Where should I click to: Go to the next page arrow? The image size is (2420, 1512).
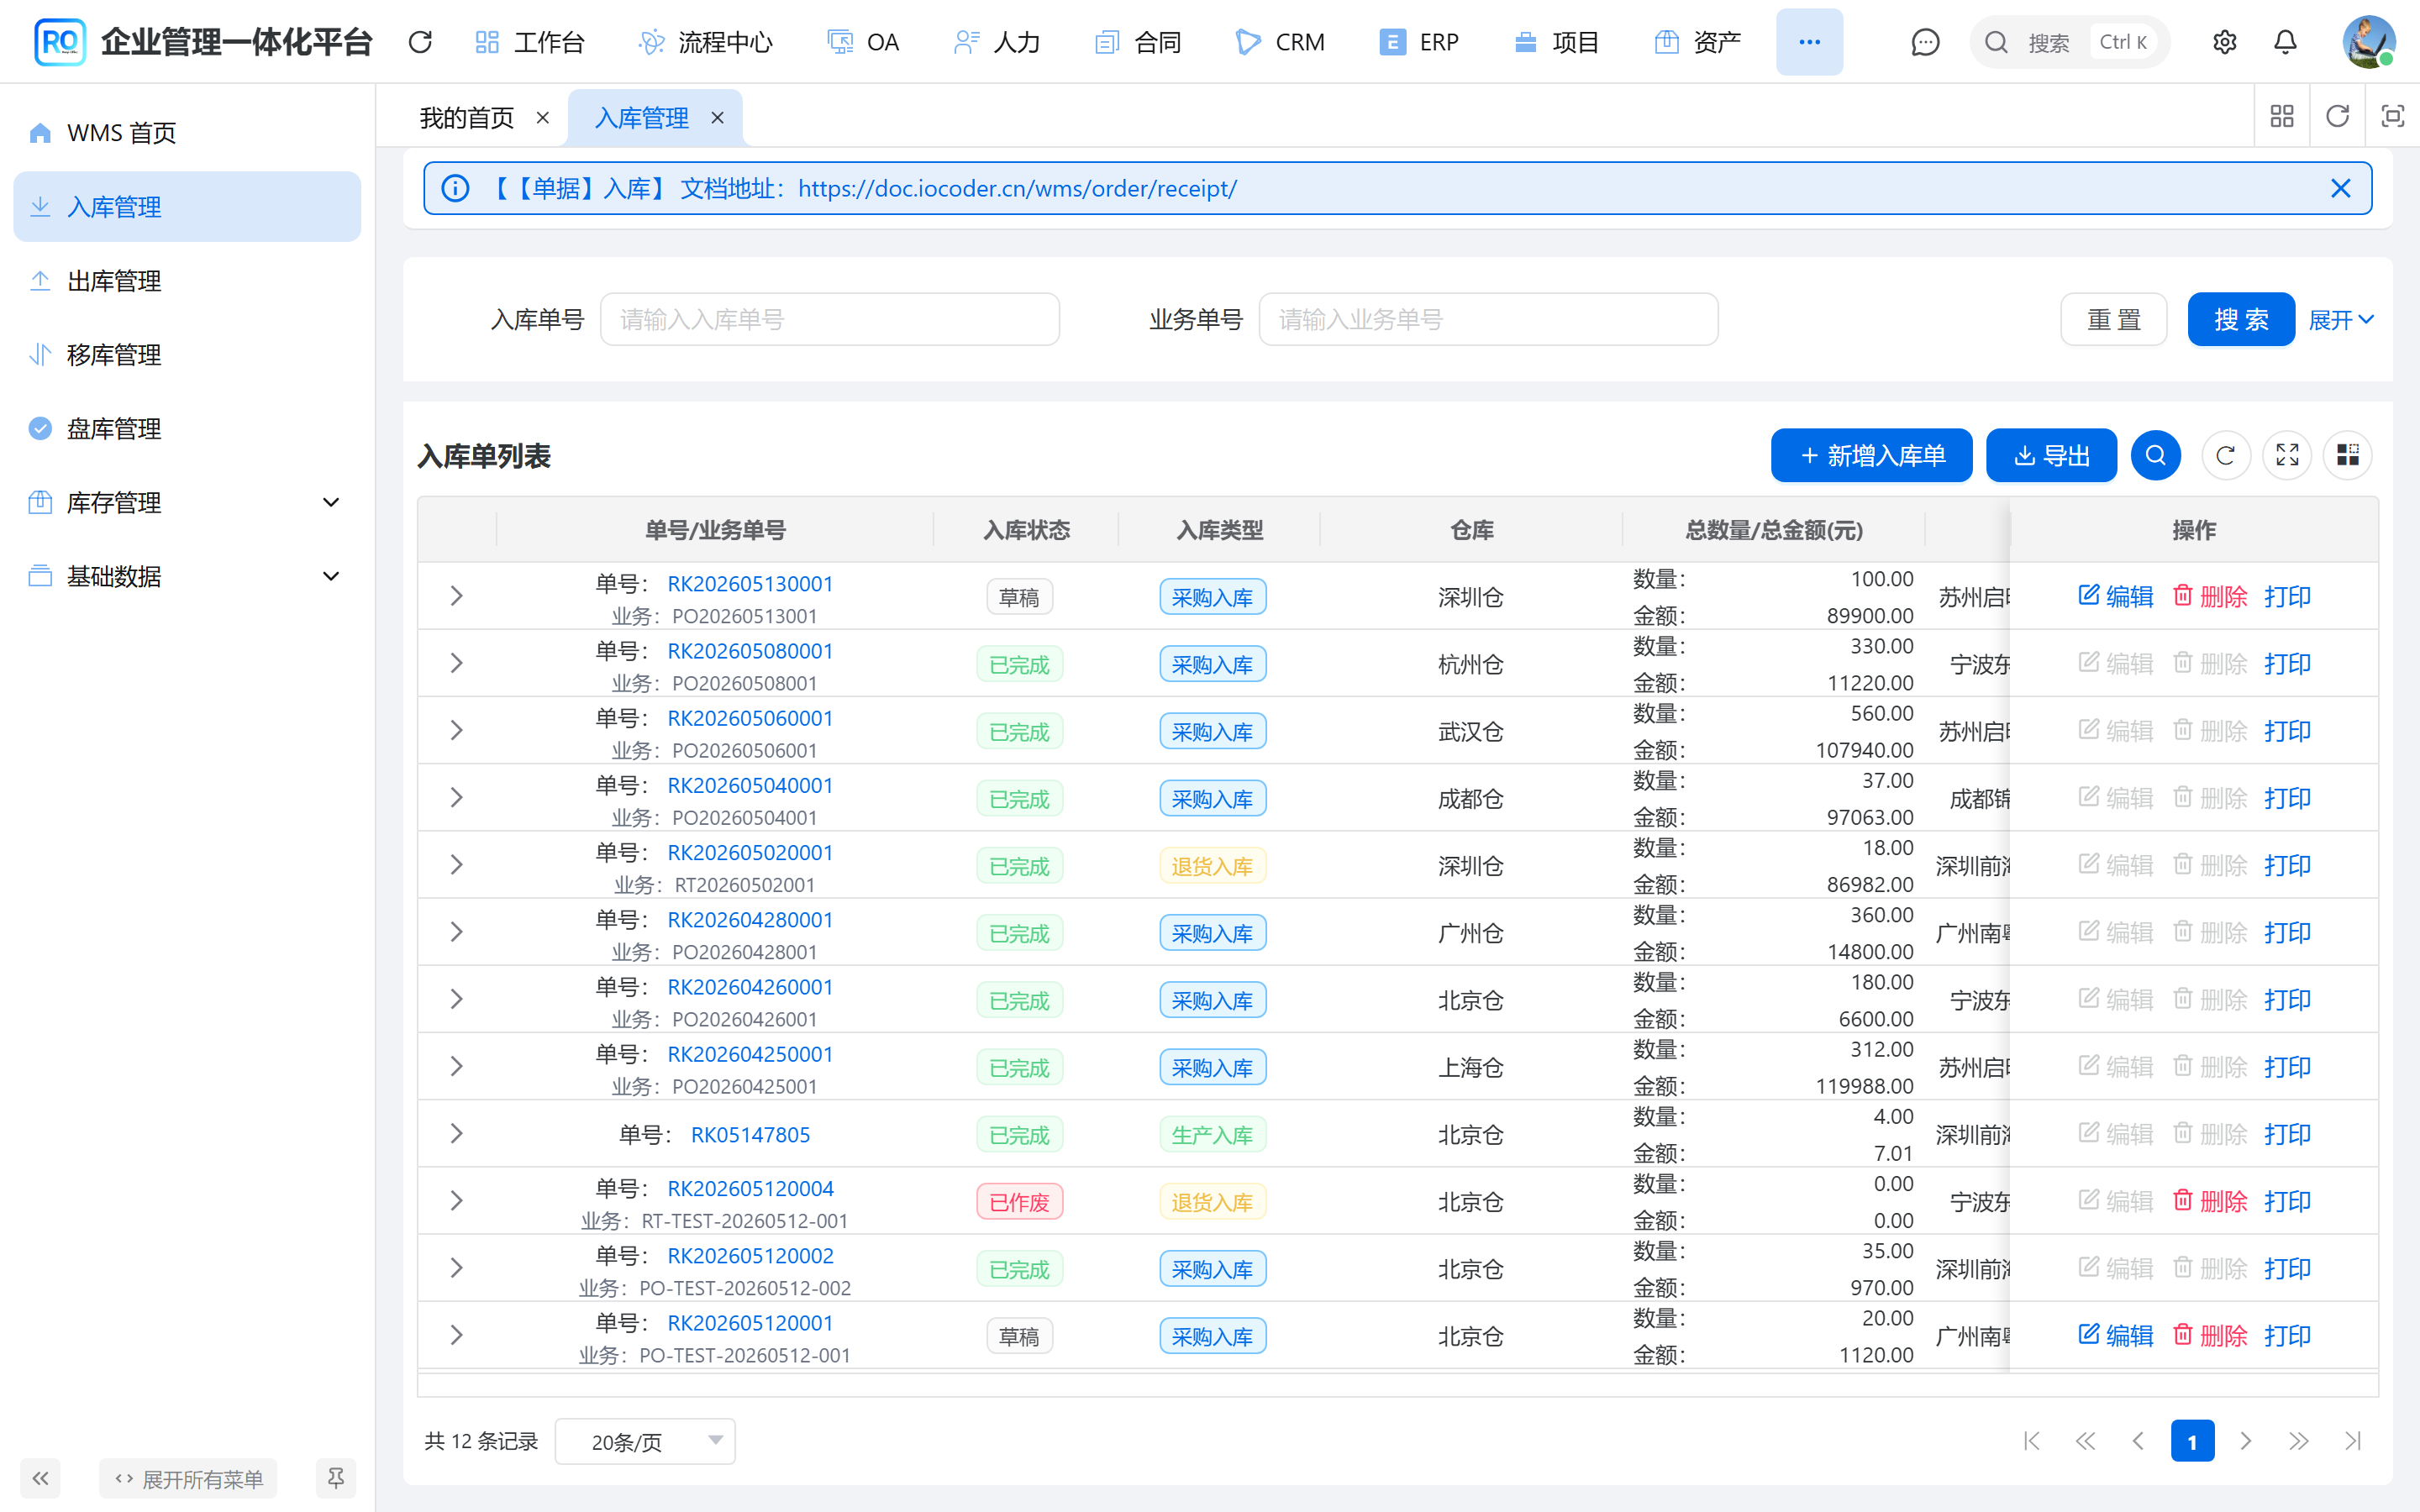[x=2246, y=1441]
